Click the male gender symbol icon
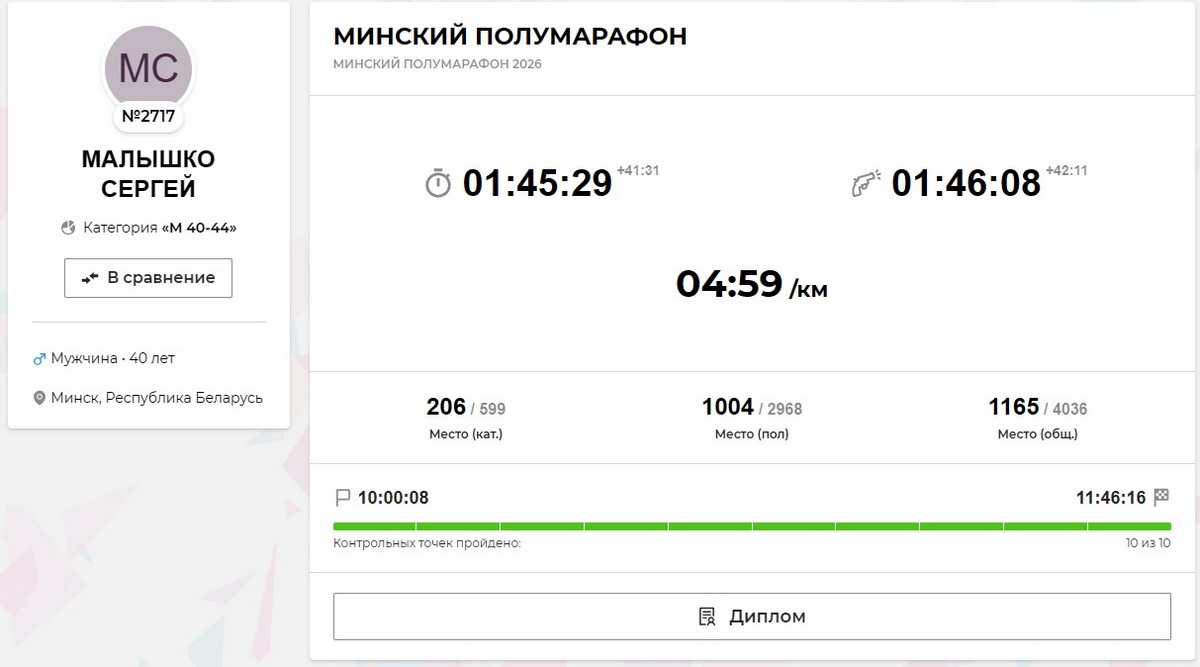 [x=40, y=358]
